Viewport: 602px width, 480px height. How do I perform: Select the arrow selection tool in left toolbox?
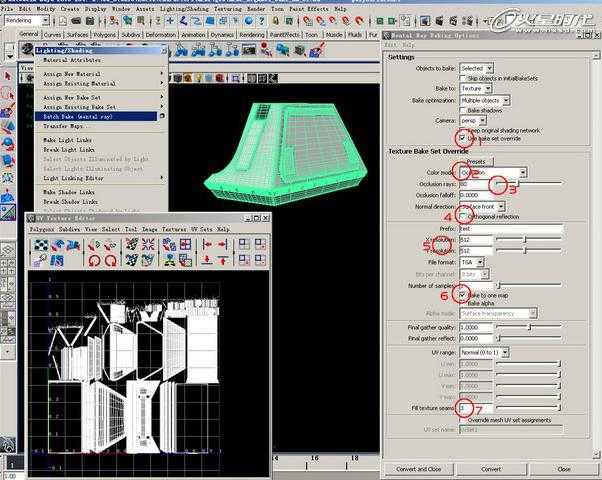click(7, 76)
